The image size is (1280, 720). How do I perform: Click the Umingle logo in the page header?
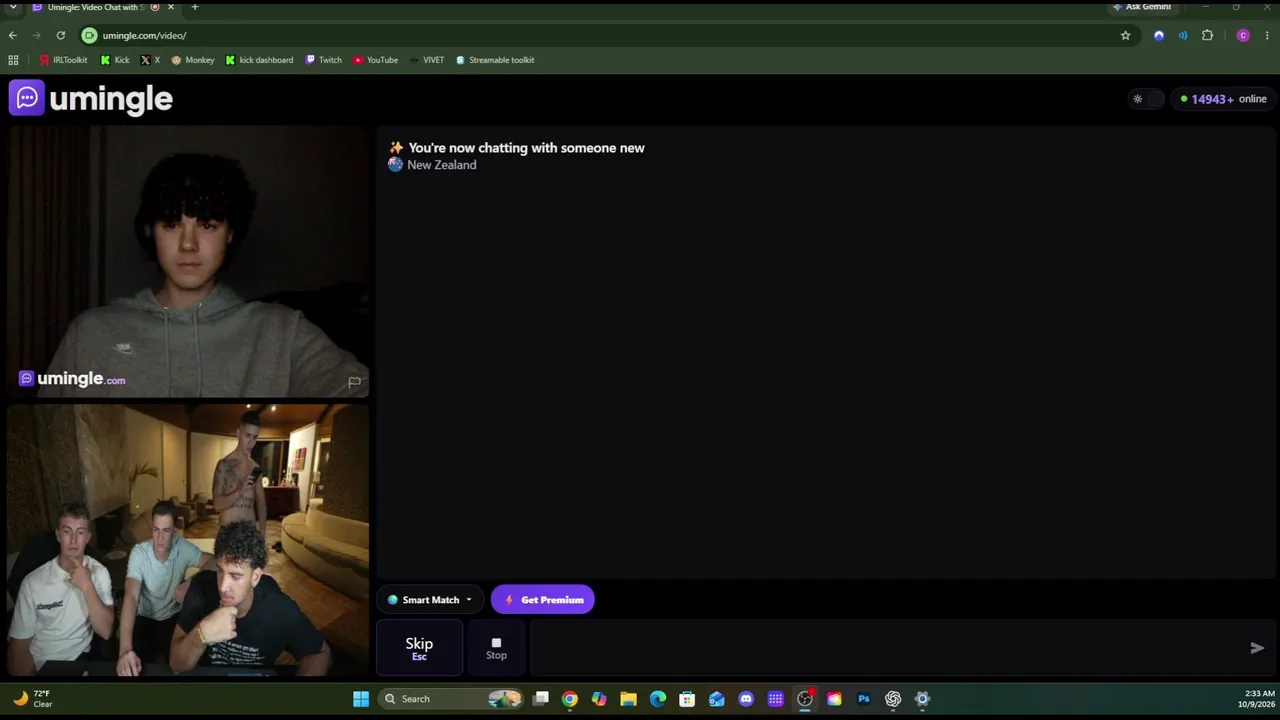(91, 98)
